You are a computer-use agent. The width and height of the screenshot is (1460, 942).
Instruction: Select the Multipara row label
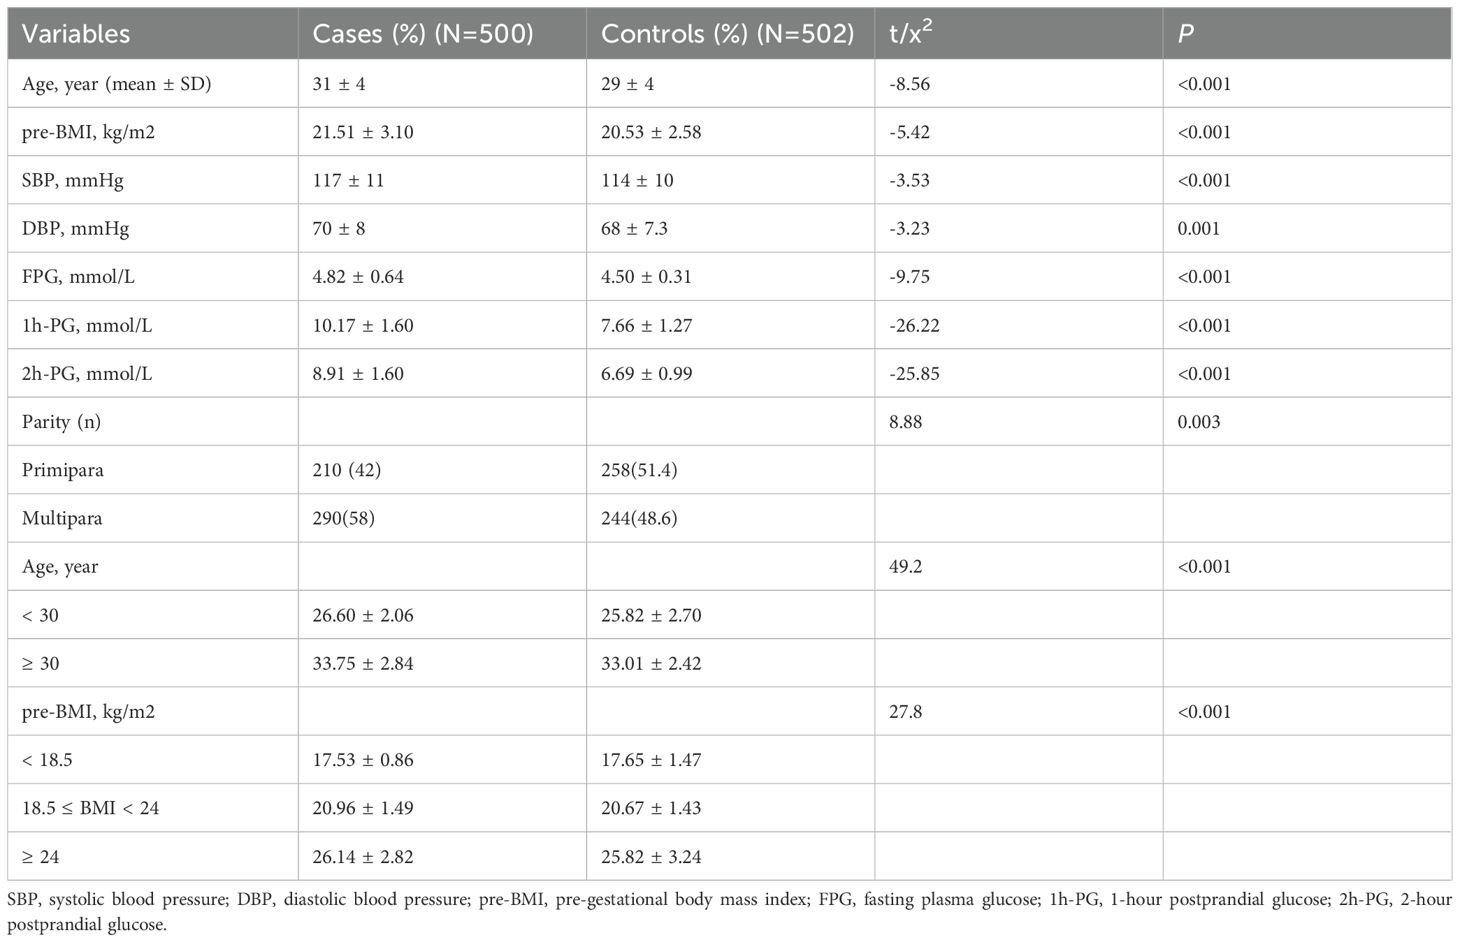click(x=62, y=519)
